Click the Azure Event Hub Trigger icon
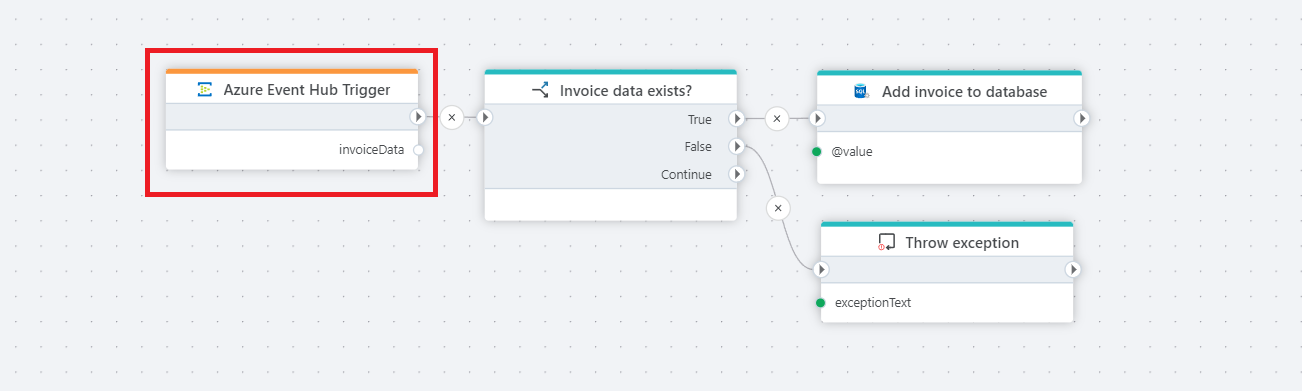The height and width of the screenshot is (391, 1302). pyautogui.click(x=205, y=90)
